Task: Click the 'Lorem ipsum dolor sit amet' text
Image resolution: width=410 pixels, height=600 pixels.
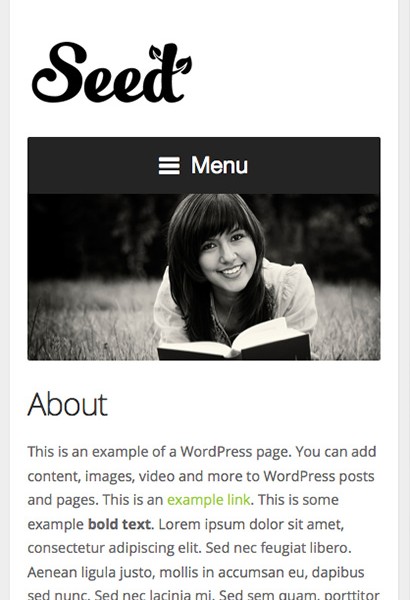Action: pyautogui.click(x=251, y=524)
